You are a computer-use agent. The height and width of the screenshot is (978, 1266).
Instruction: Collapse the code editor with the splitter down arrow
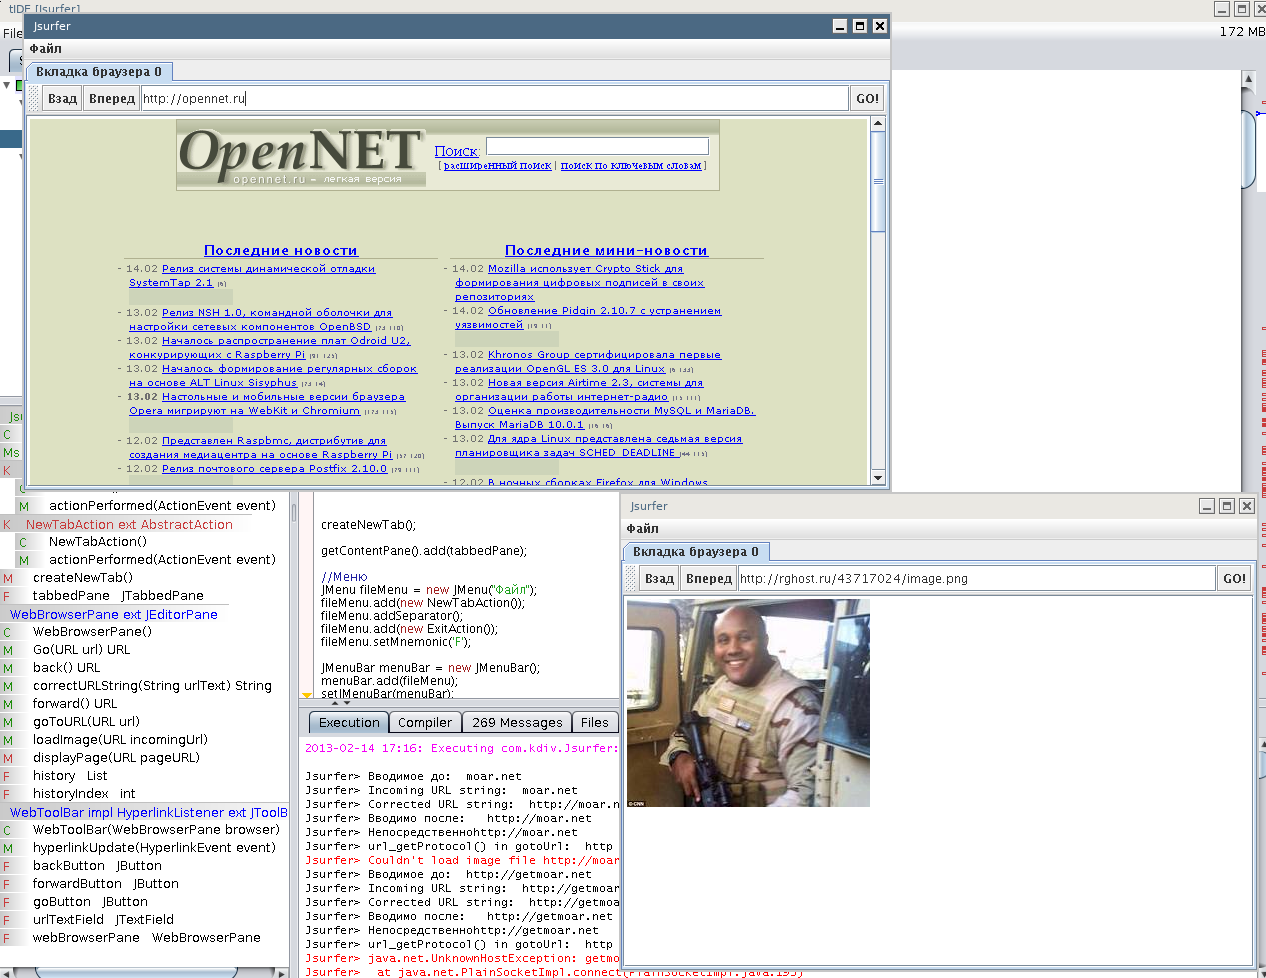[347, 703]
